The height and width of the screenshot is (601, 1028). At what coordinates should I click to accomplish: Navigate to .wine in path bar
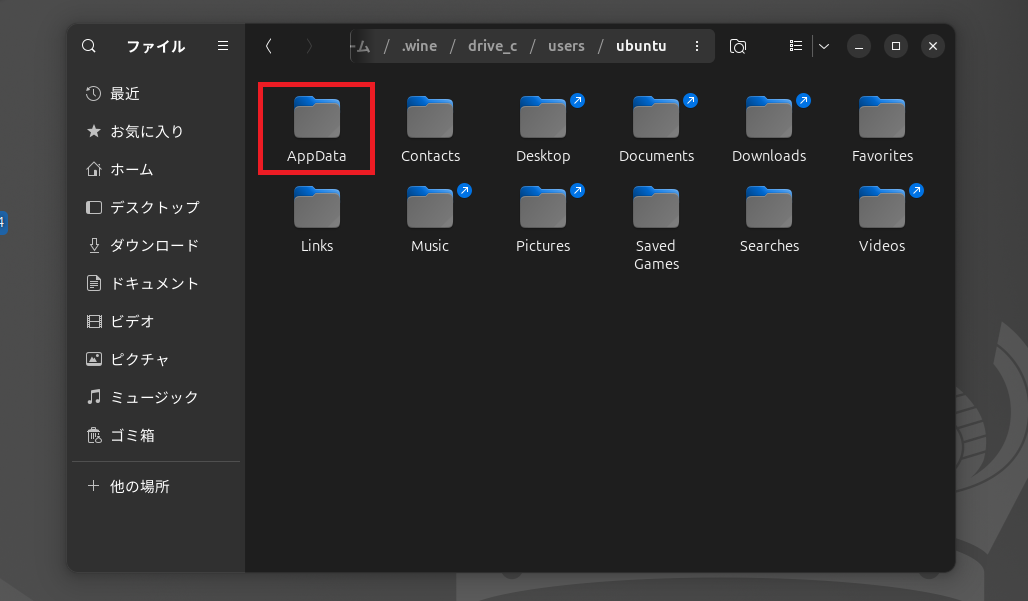[419, 46]
